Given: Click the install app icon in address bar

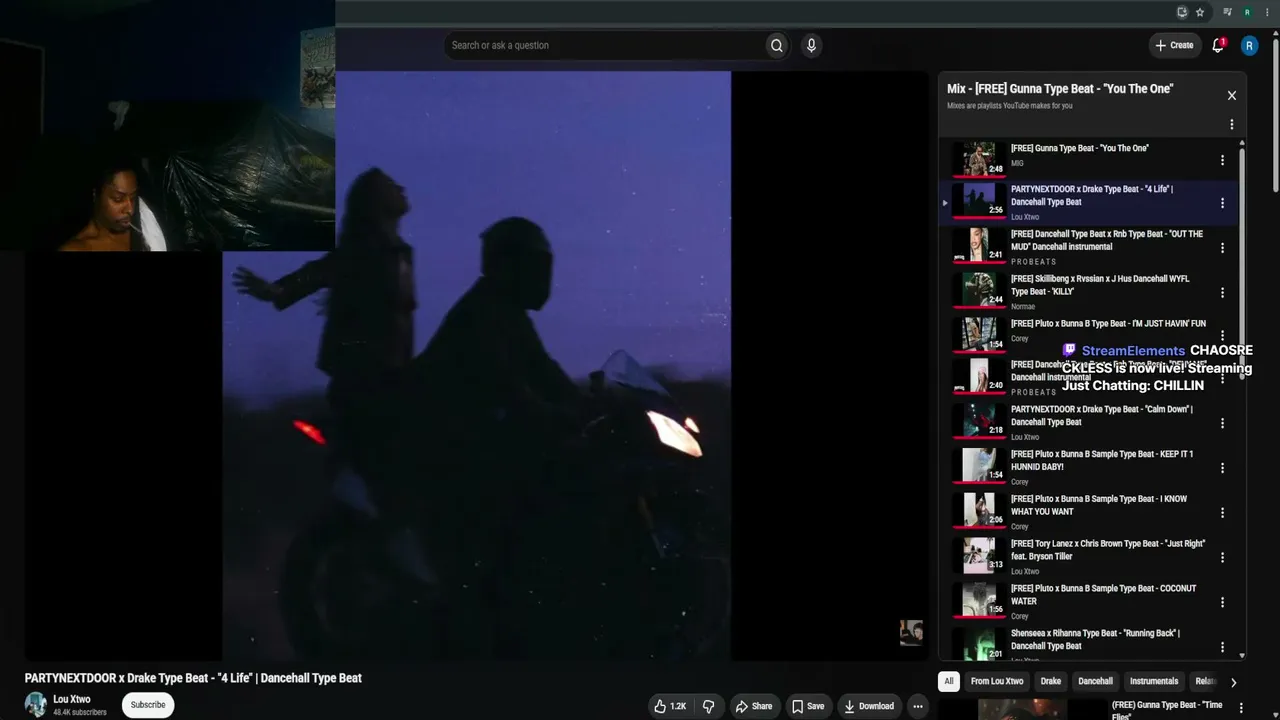Looking at the screenshot, I should point(1182,12).
